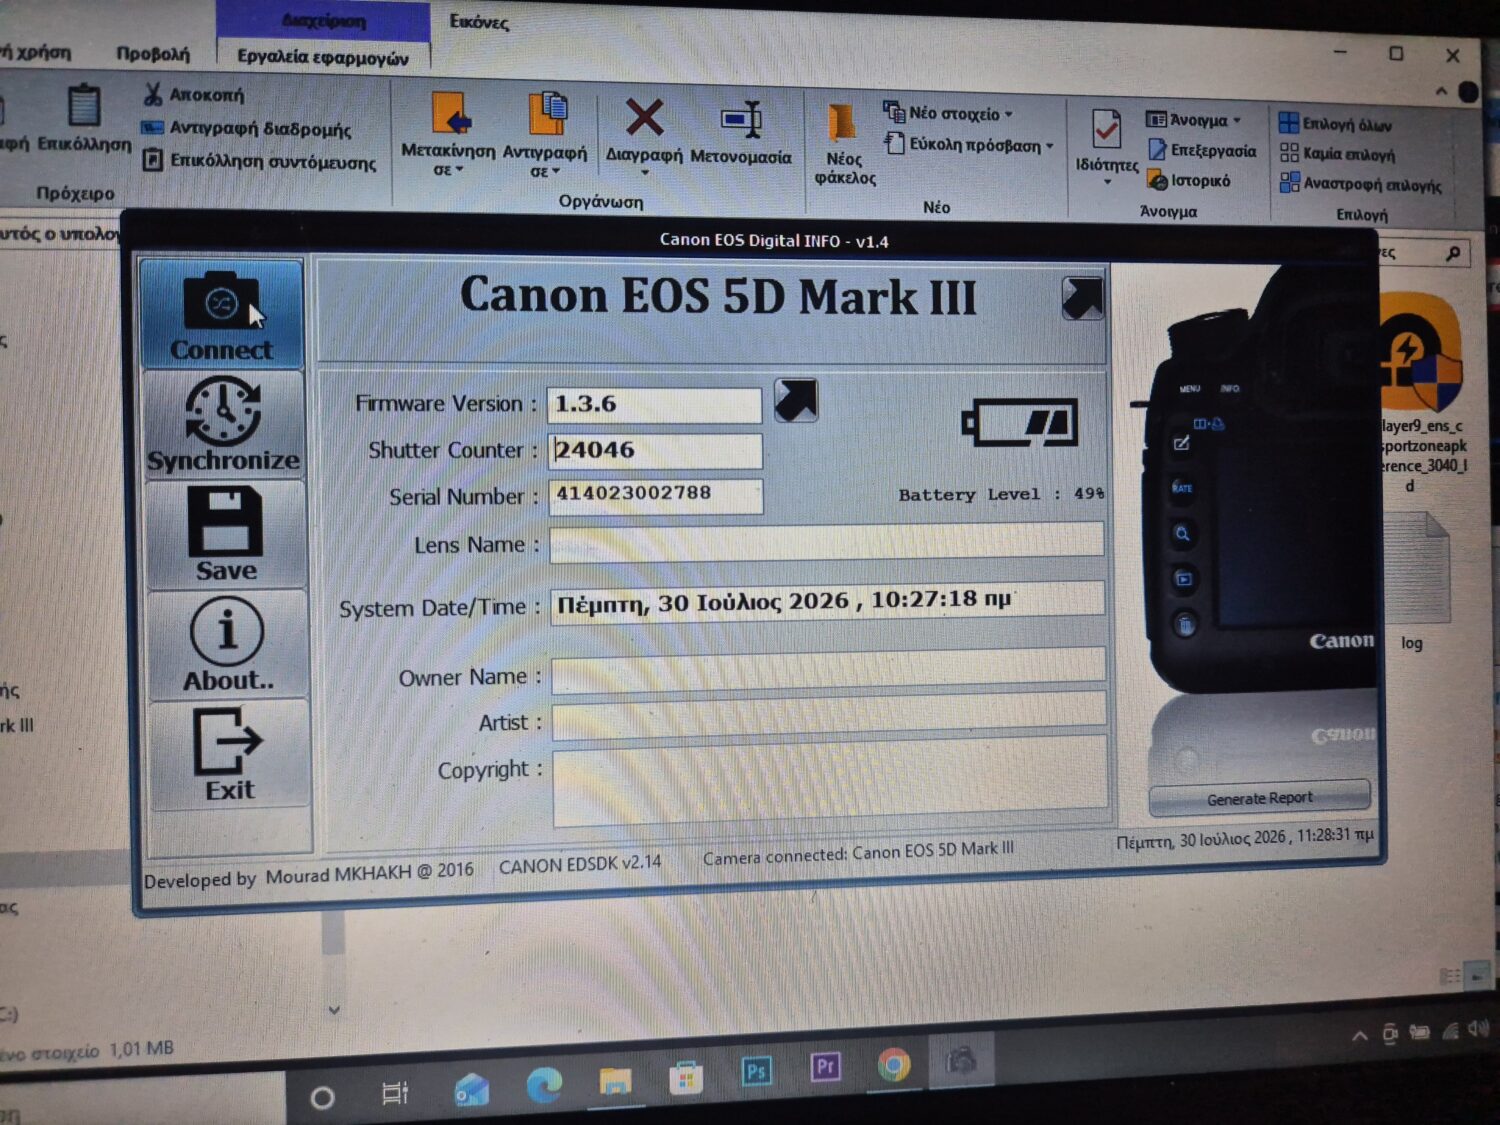
Task: Switch Explorer to details view icon
Action: coord(1449,975)
